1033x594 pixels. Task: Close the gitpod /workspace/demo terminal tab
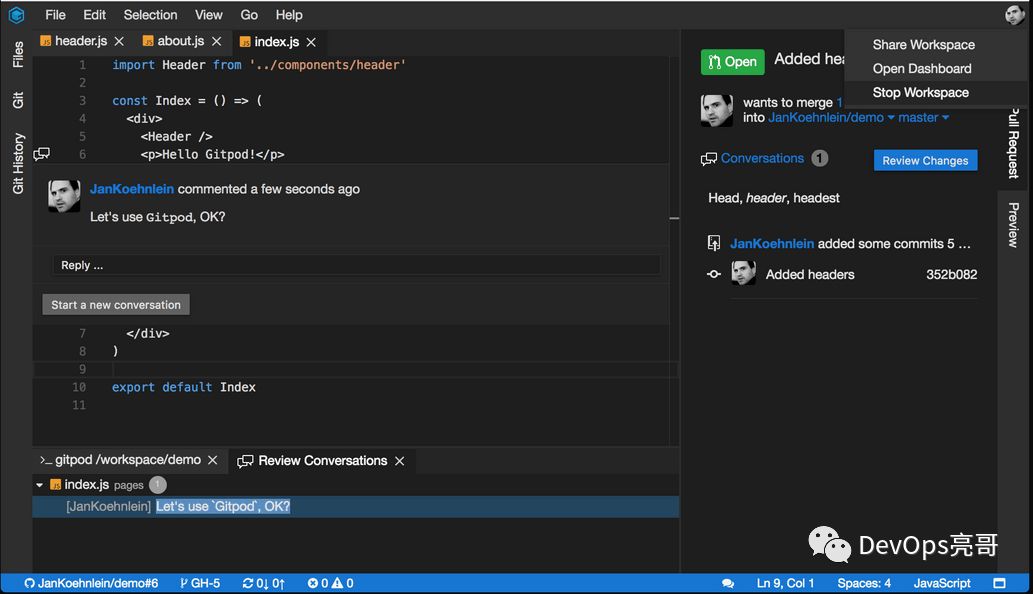click(212, 460)
